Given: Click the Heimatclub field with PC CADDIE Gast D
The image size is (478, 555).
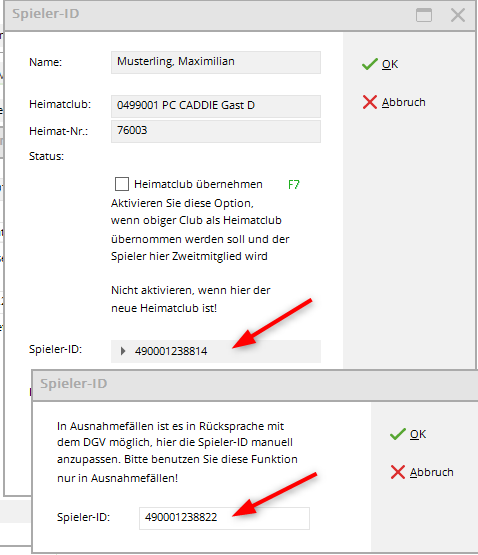Looking at the screenshot, I should [216, 106].
